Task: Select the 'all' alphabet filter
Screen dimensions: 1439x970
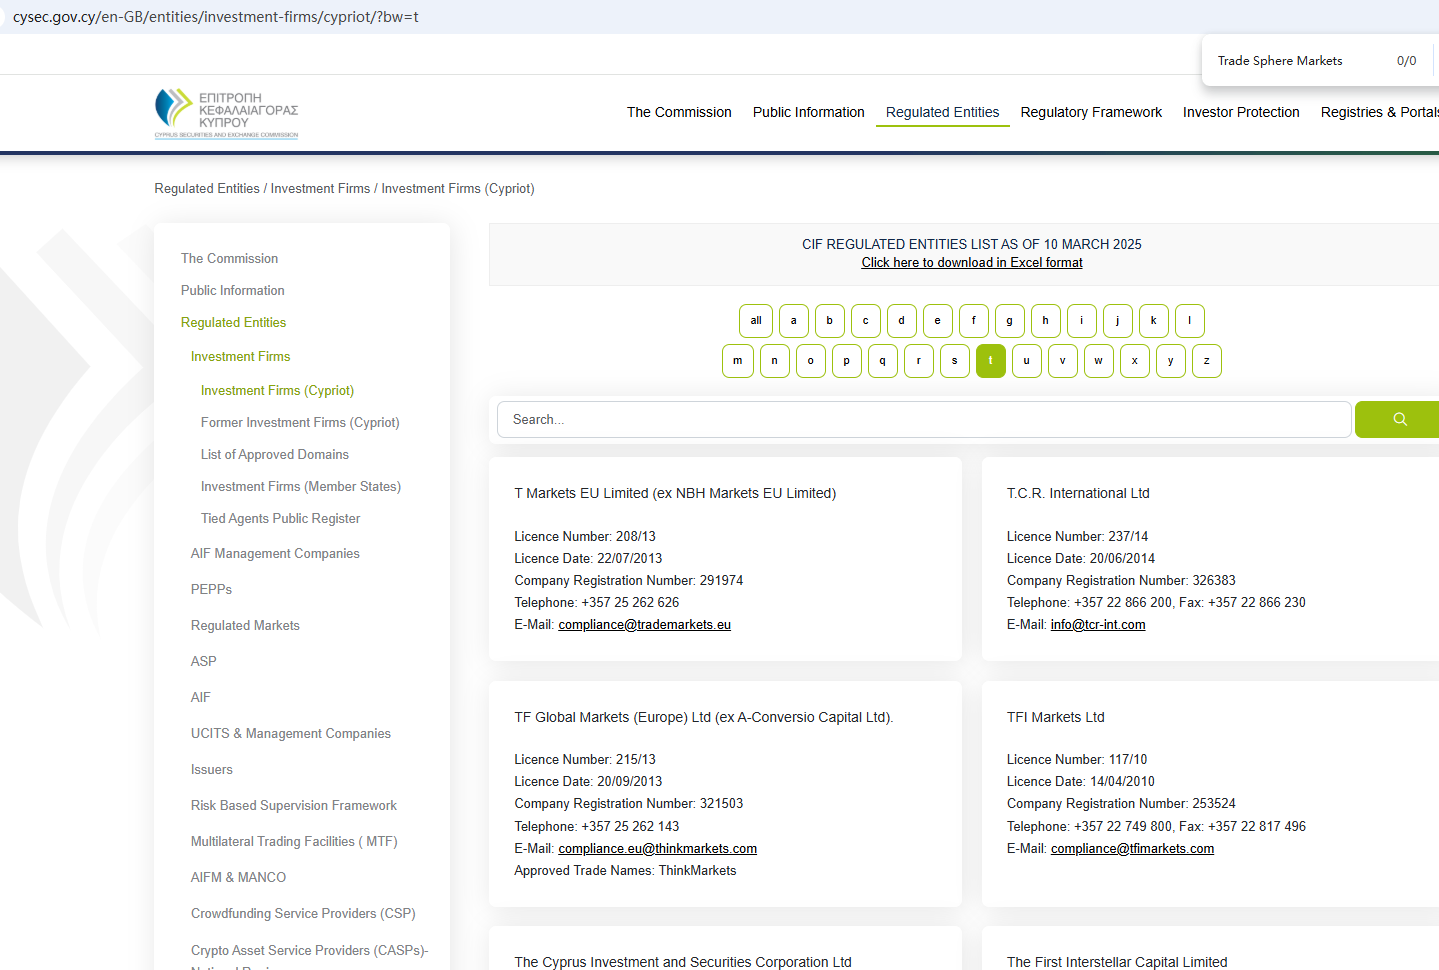Action: point(756,321)
